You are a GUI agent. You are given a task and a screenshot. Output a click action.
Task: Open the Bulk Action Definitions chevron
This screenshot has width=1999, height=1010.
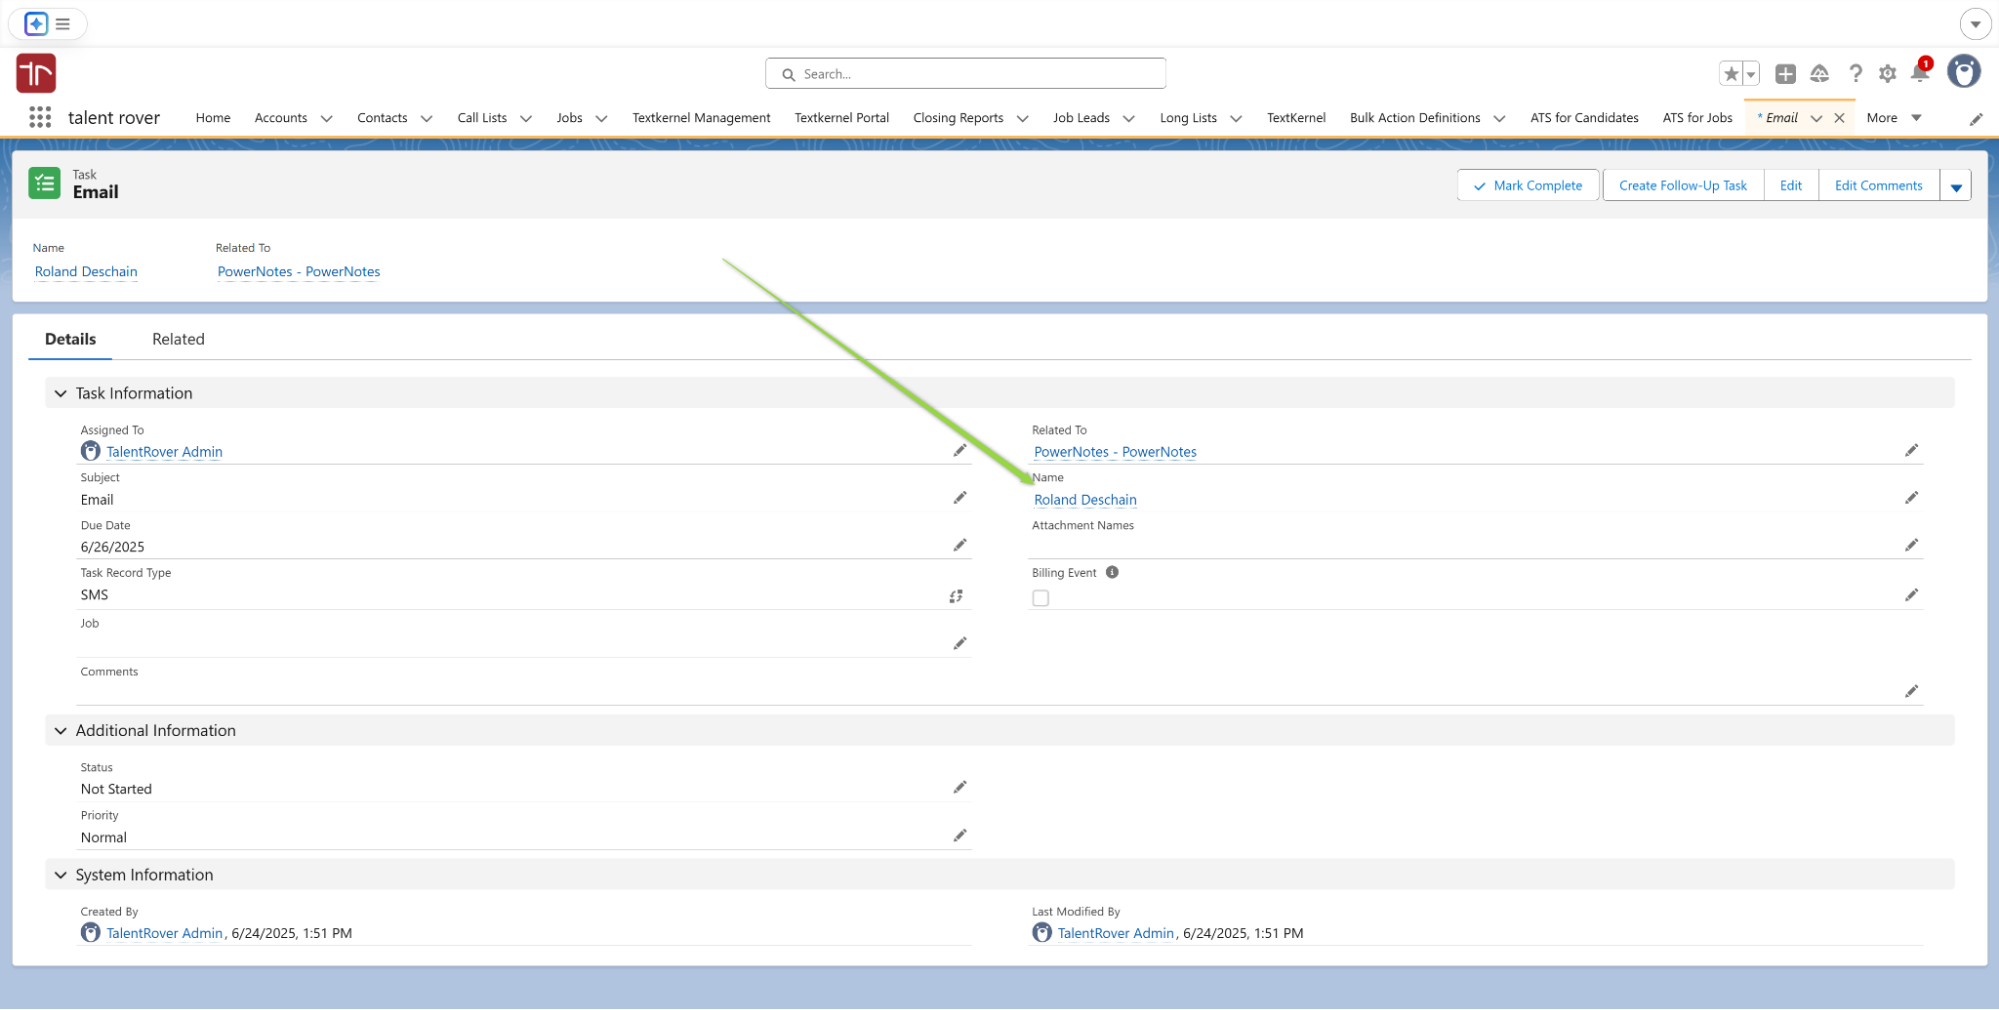click(1499, 118)
